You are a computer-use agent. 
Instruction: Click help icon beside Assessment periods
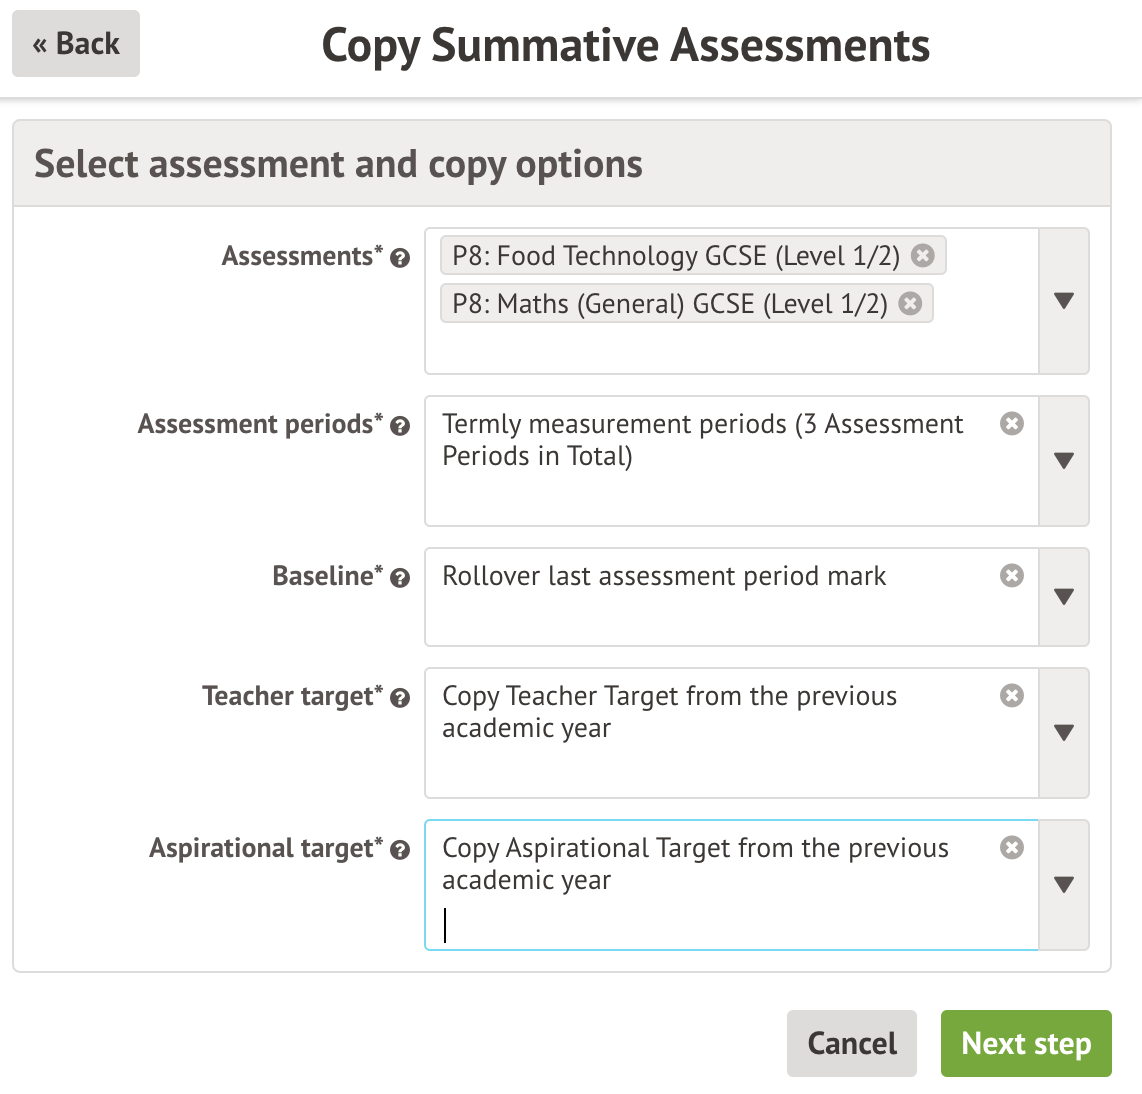pos(400,426)
